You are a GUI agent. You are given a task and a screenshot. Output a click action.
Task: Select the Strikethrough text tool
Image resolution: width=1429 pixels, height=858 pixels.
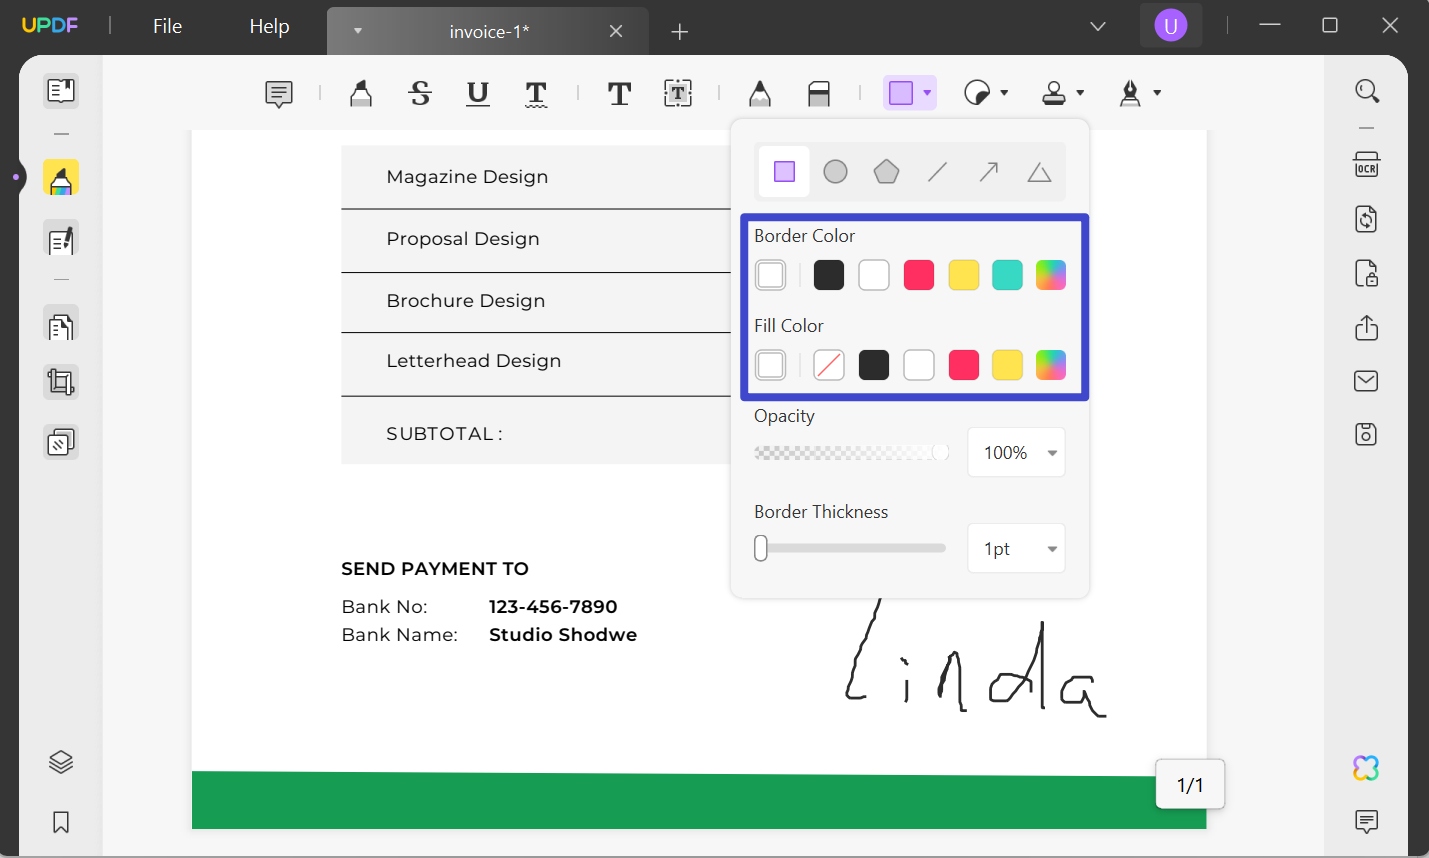click(420, 93)
